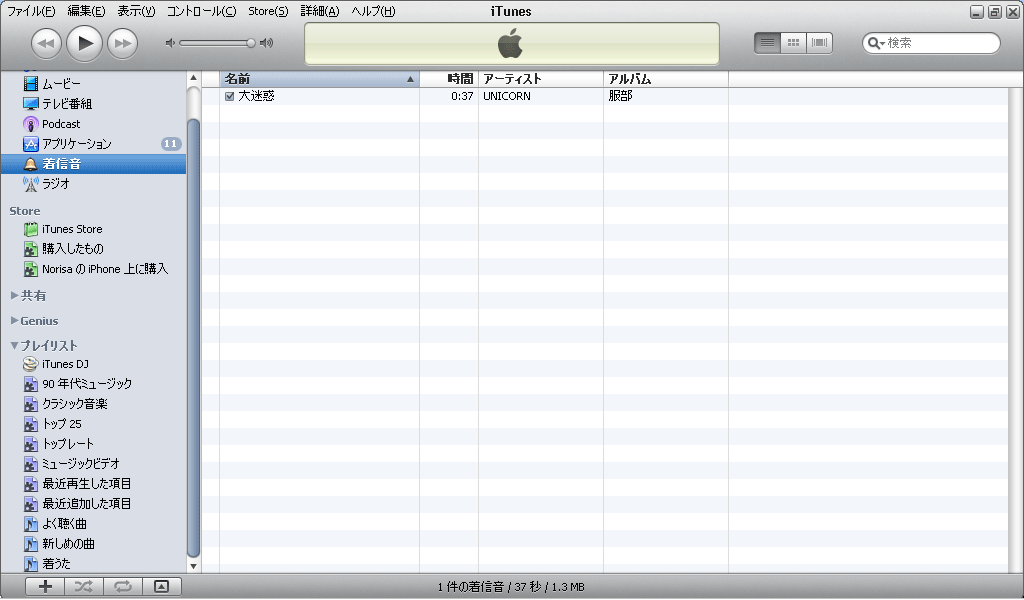Open 着うた playlist
The image size is (1024, 600).
93,563
